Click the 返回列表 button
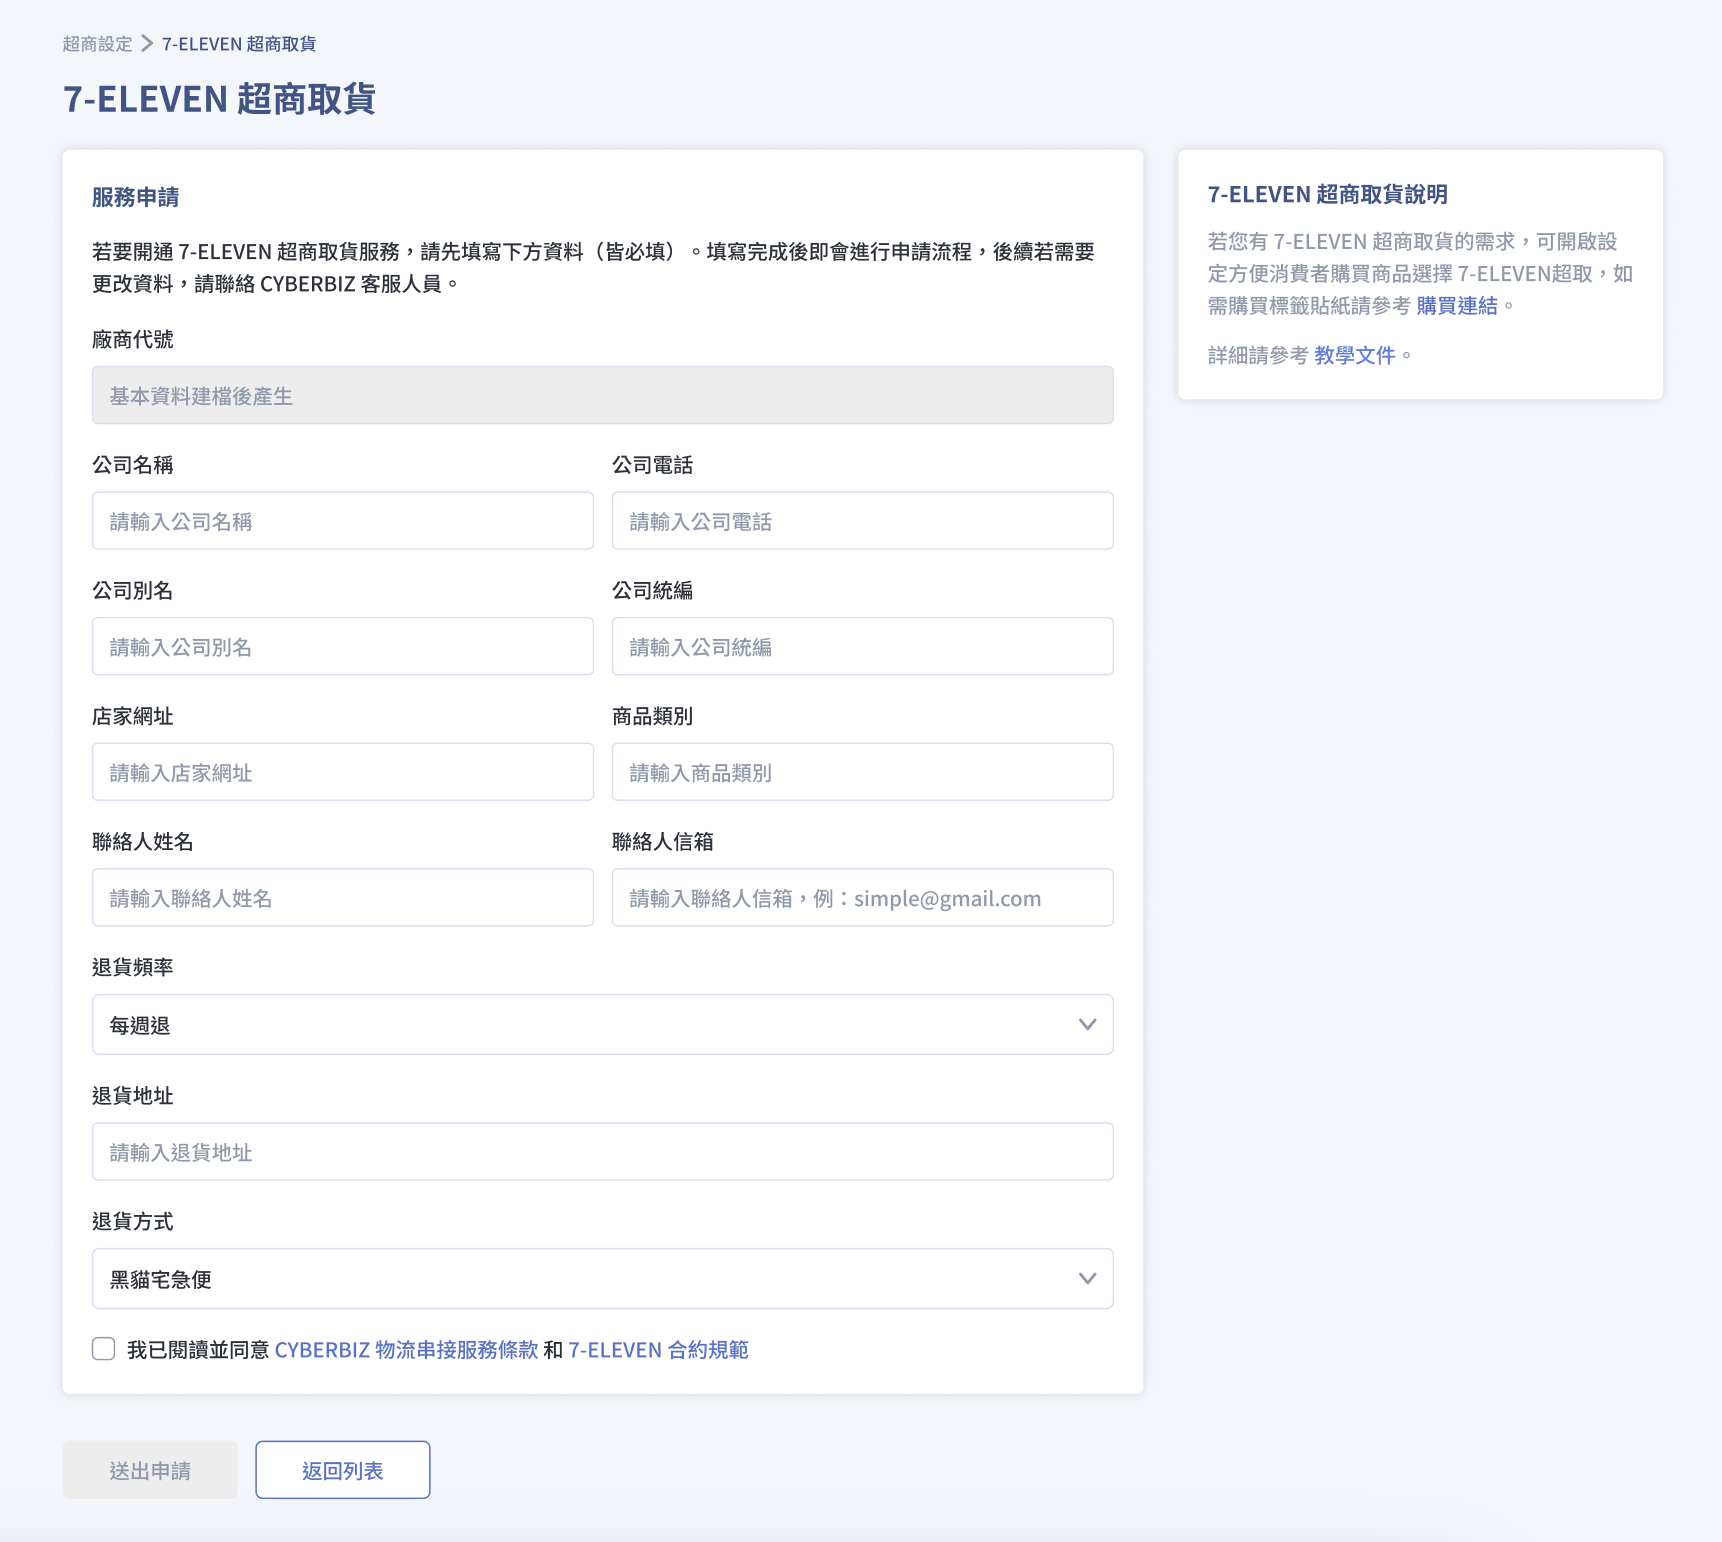Screen dimensions: 1722x1542 click(342, 1470)
